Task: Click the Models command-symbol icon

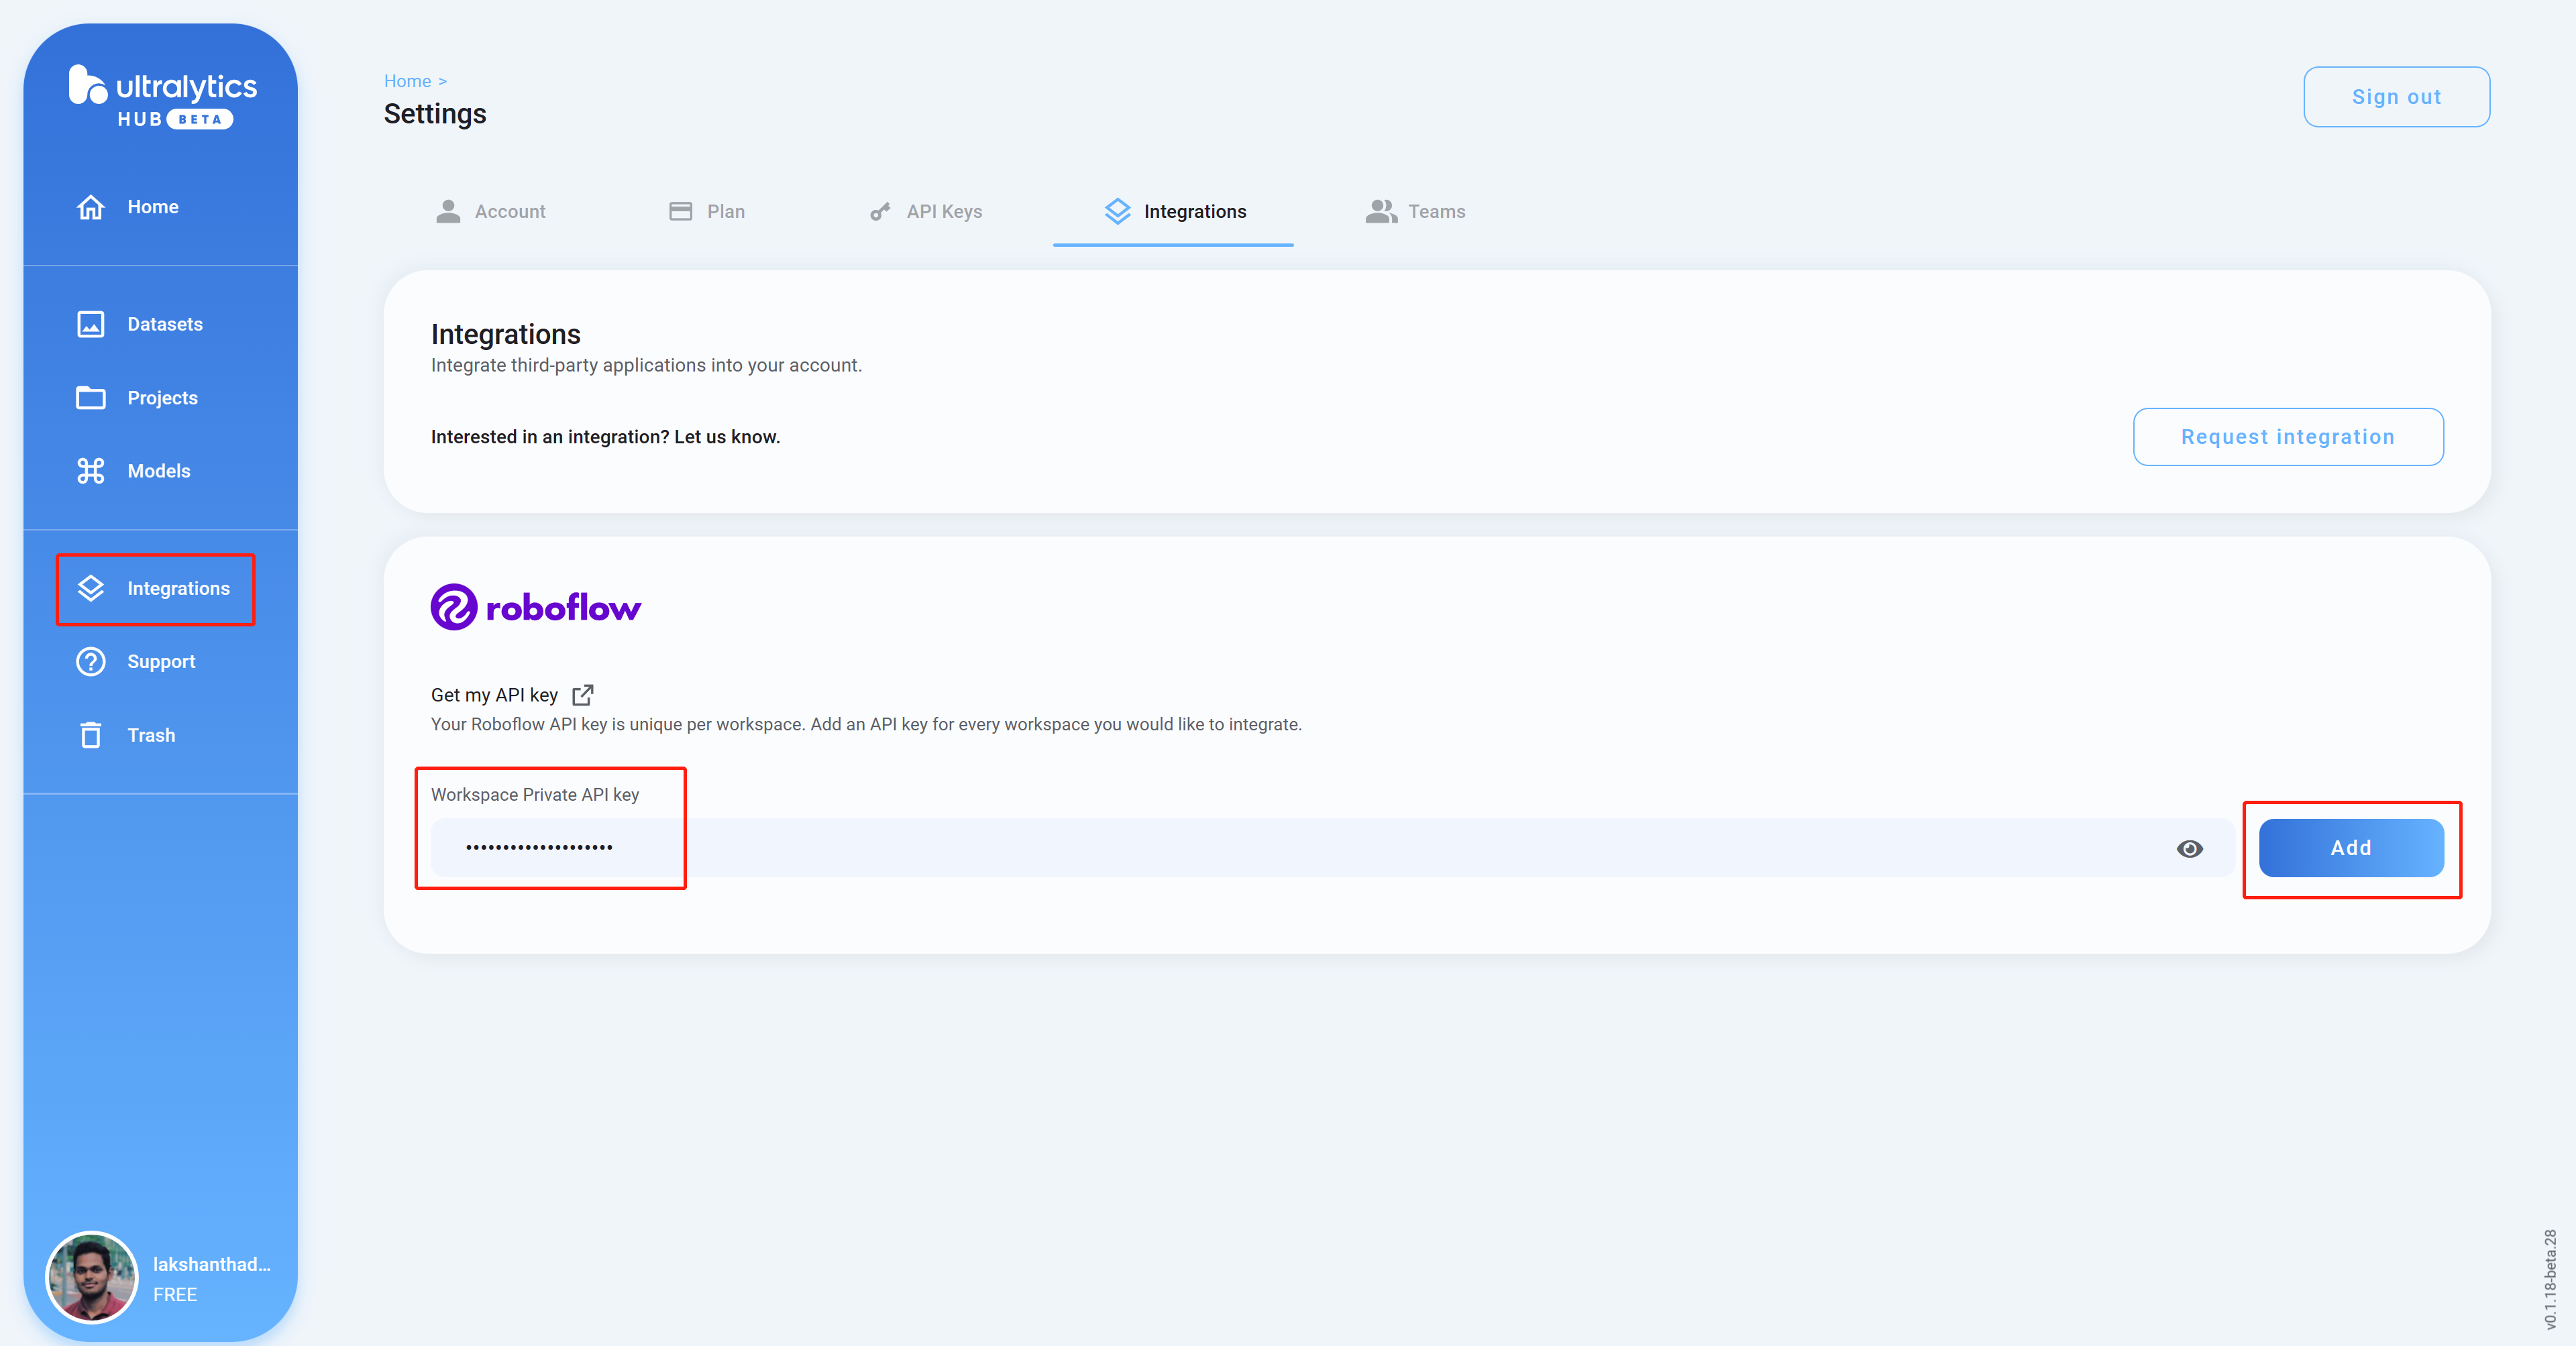Action: coord(90,471)
